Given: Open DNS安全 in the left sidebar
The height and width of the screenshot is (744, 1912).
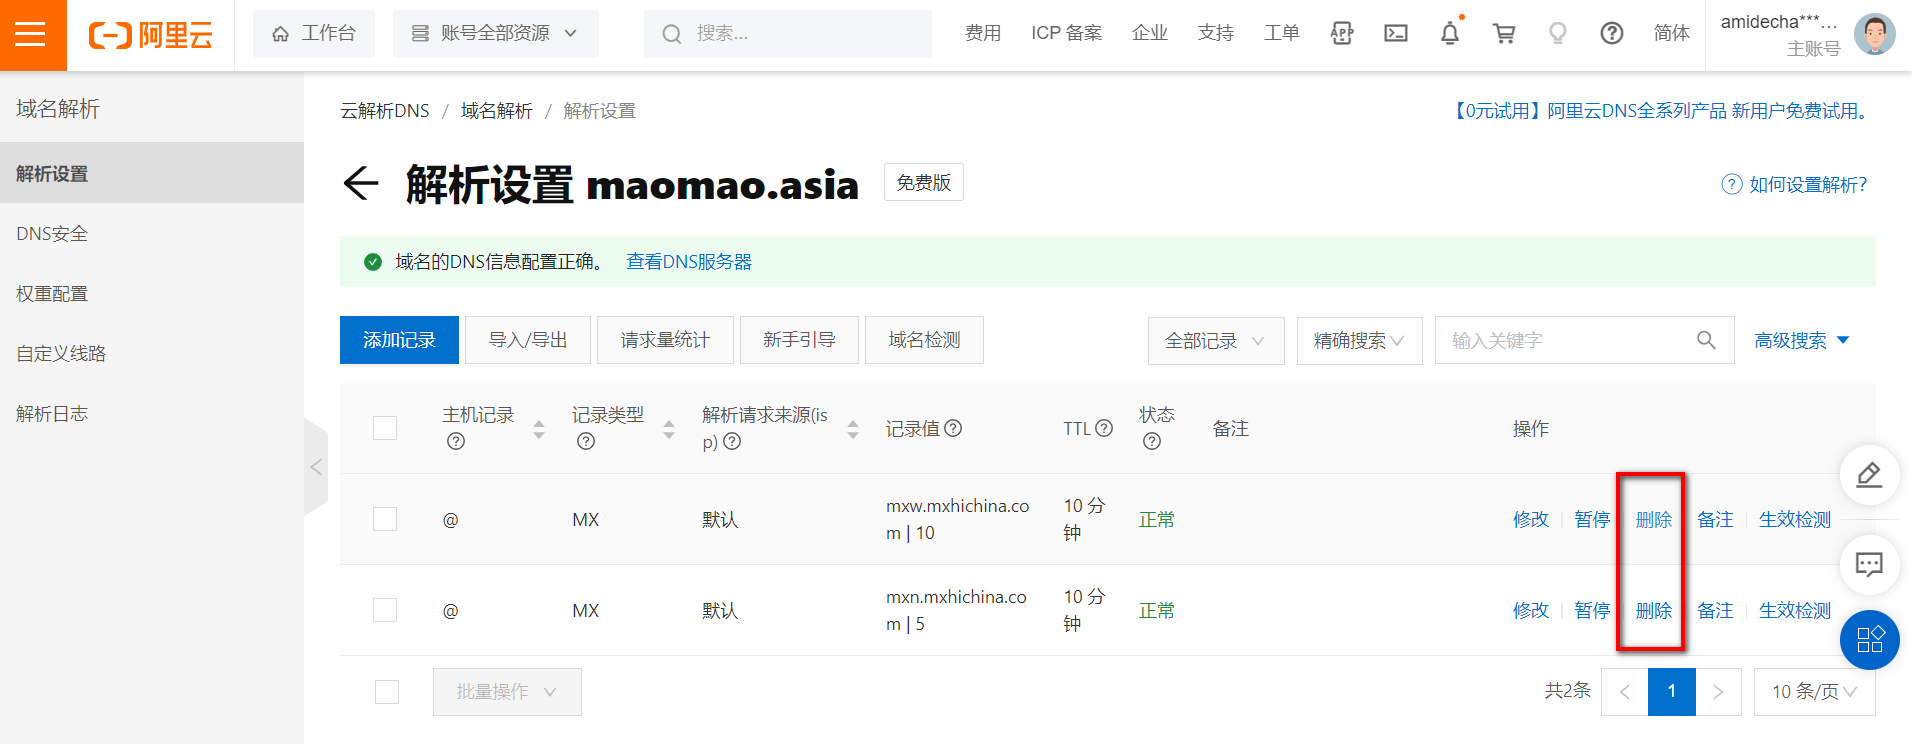Looking at the screenshot, I should tap(52, 234).
